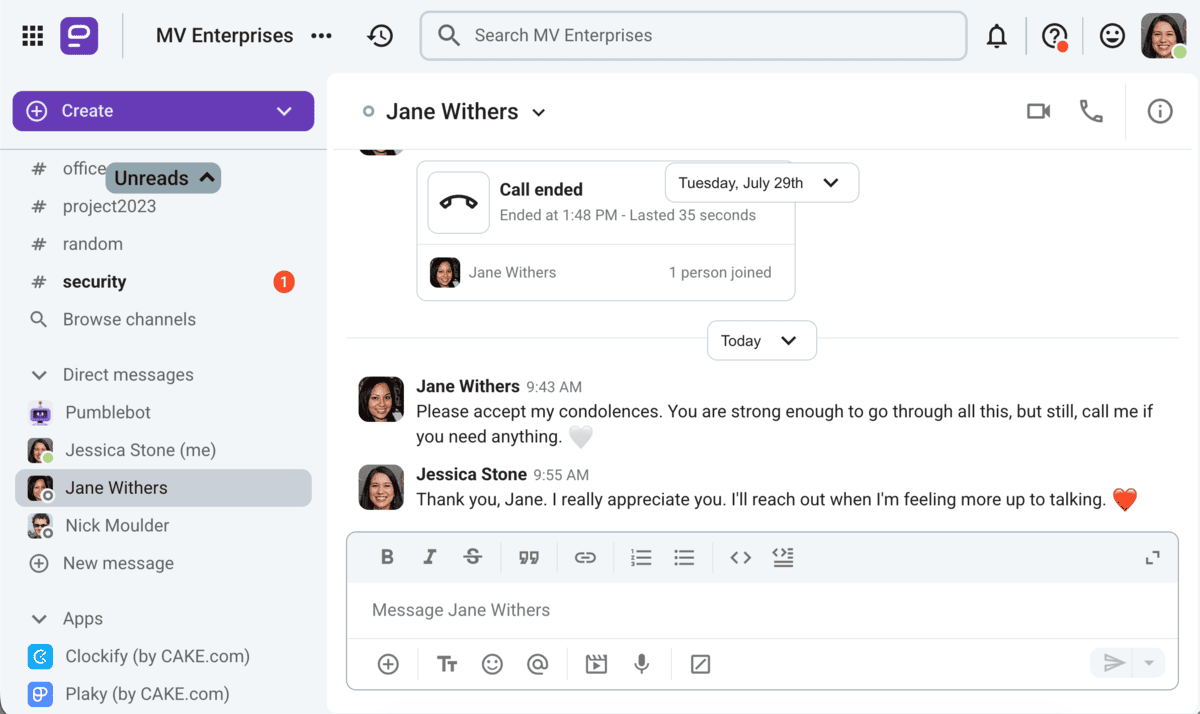Start a voice call with Jane Withers
Screen dimensions: 1200x714
coord(1091,111)
